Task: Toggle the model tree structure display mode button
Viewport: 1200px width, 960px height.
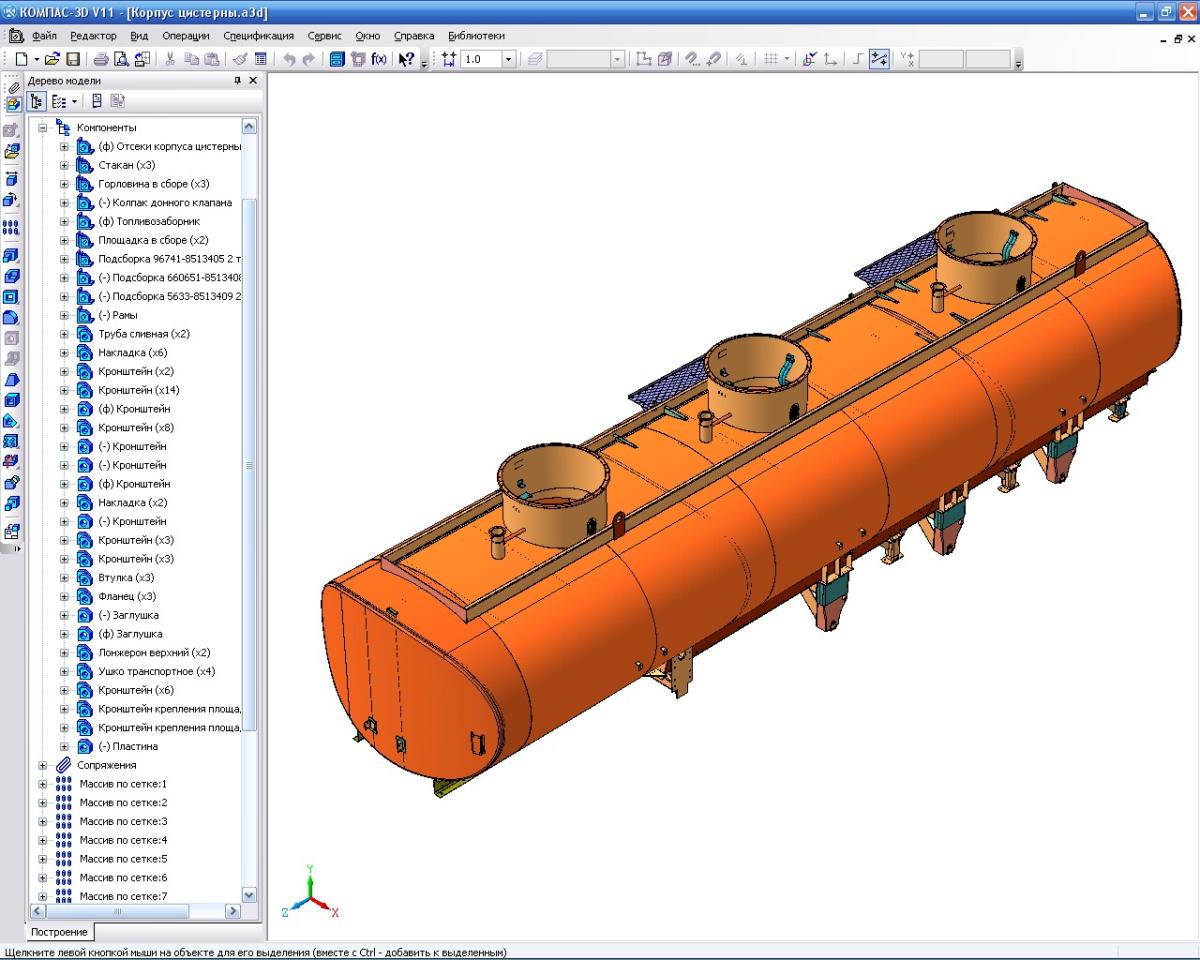Action: (37, 101)
